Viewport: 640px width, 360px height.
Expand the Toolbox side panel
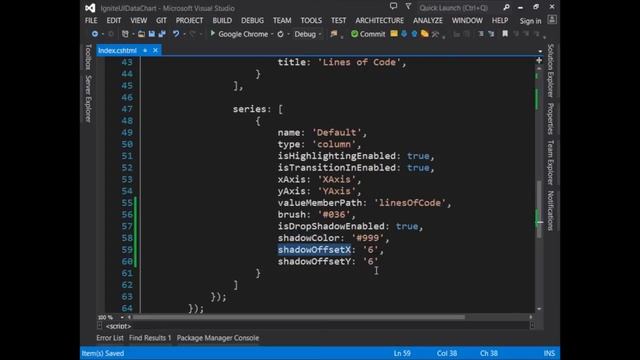[x=88, y=57]
